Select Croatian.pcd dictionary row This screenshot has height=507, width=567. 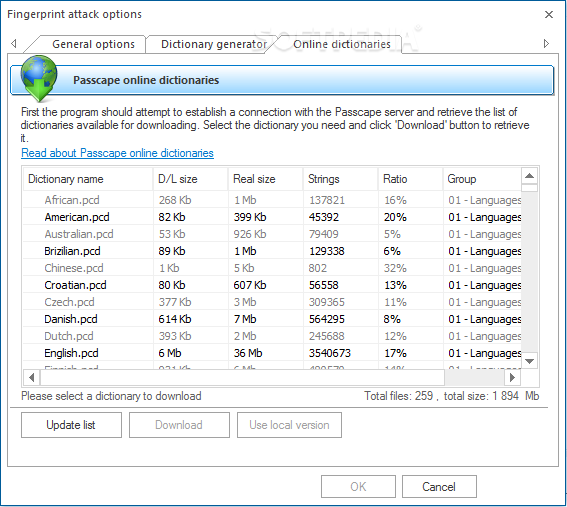pyautogui.click(x=272, y=285)
